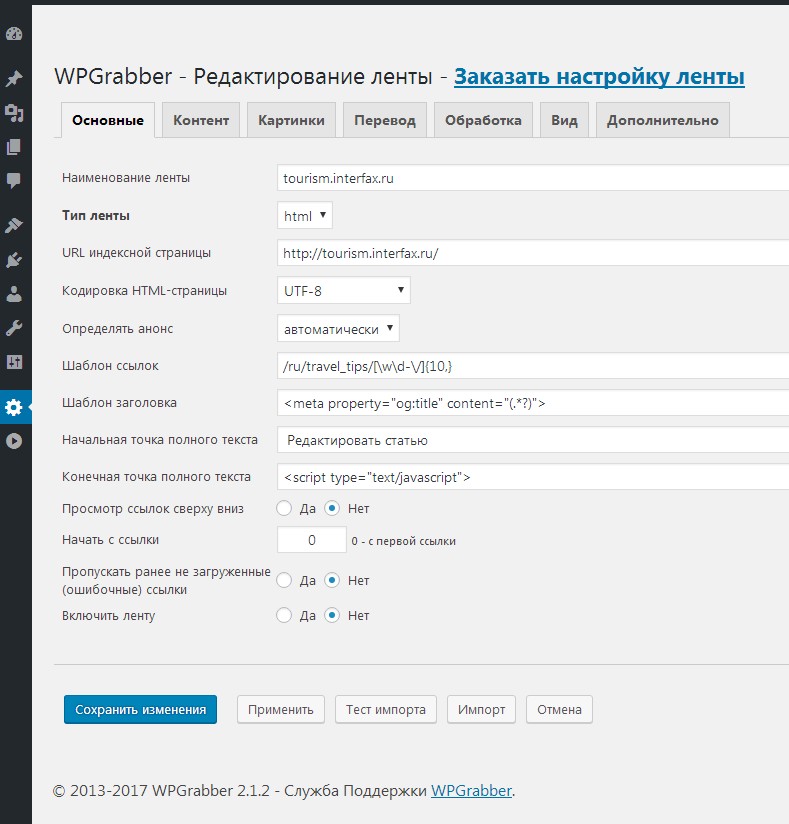Click the Включить ленту label
789x824 pixels.
coord(108,615)
